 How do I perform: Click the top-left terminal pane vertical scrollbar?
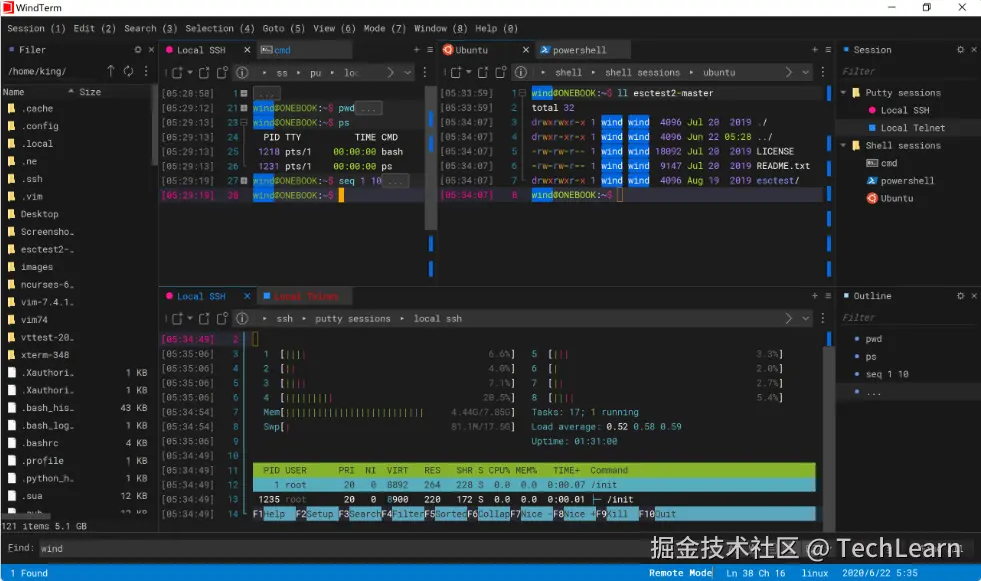(x=430, y=156)
